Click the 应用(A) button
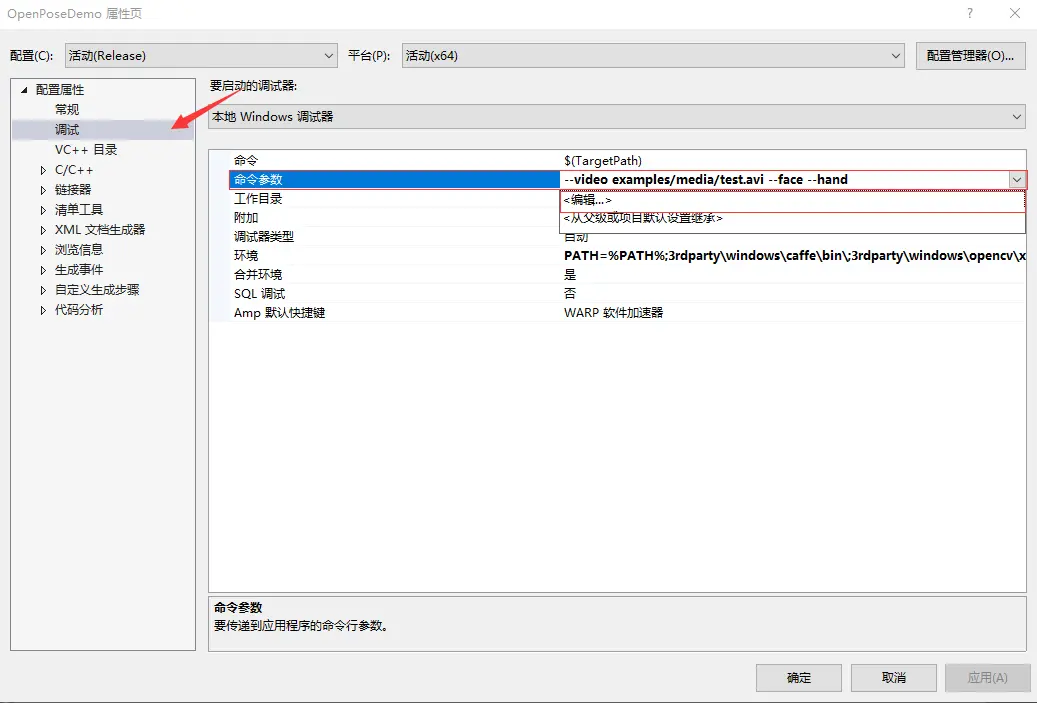The height and width of the screenshot is (703, 1037). pos(987,678)
